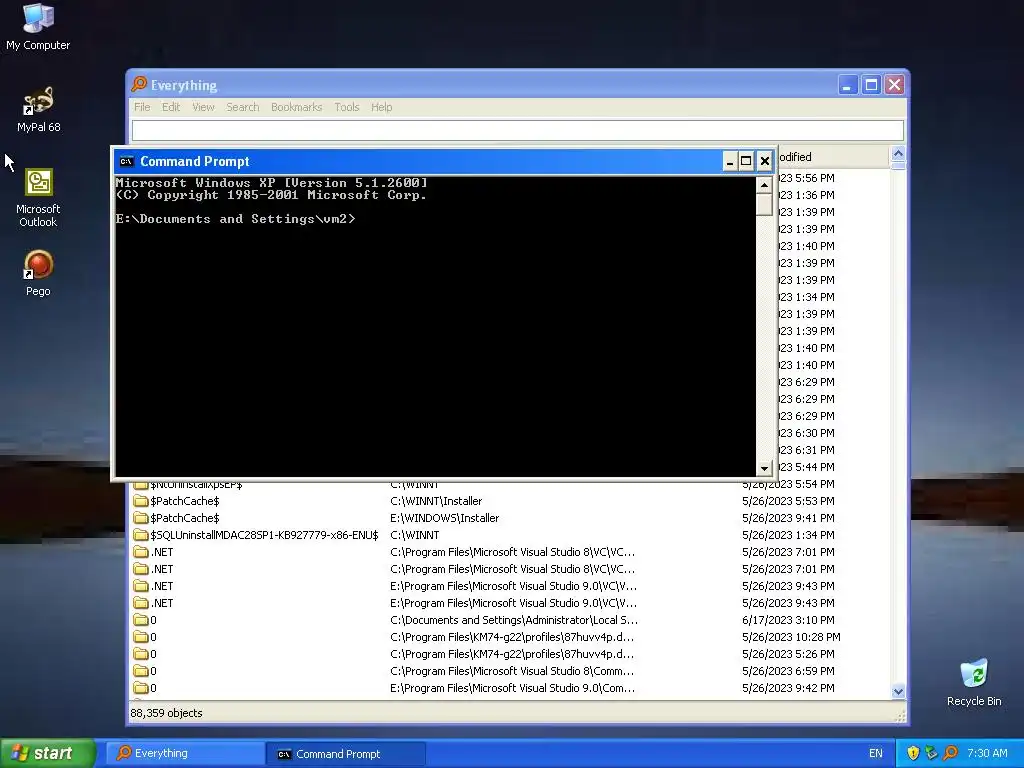Select the date 5/26/2023 9:42 PM
This screenshot has height=768, width=1024.
(788, 688)
